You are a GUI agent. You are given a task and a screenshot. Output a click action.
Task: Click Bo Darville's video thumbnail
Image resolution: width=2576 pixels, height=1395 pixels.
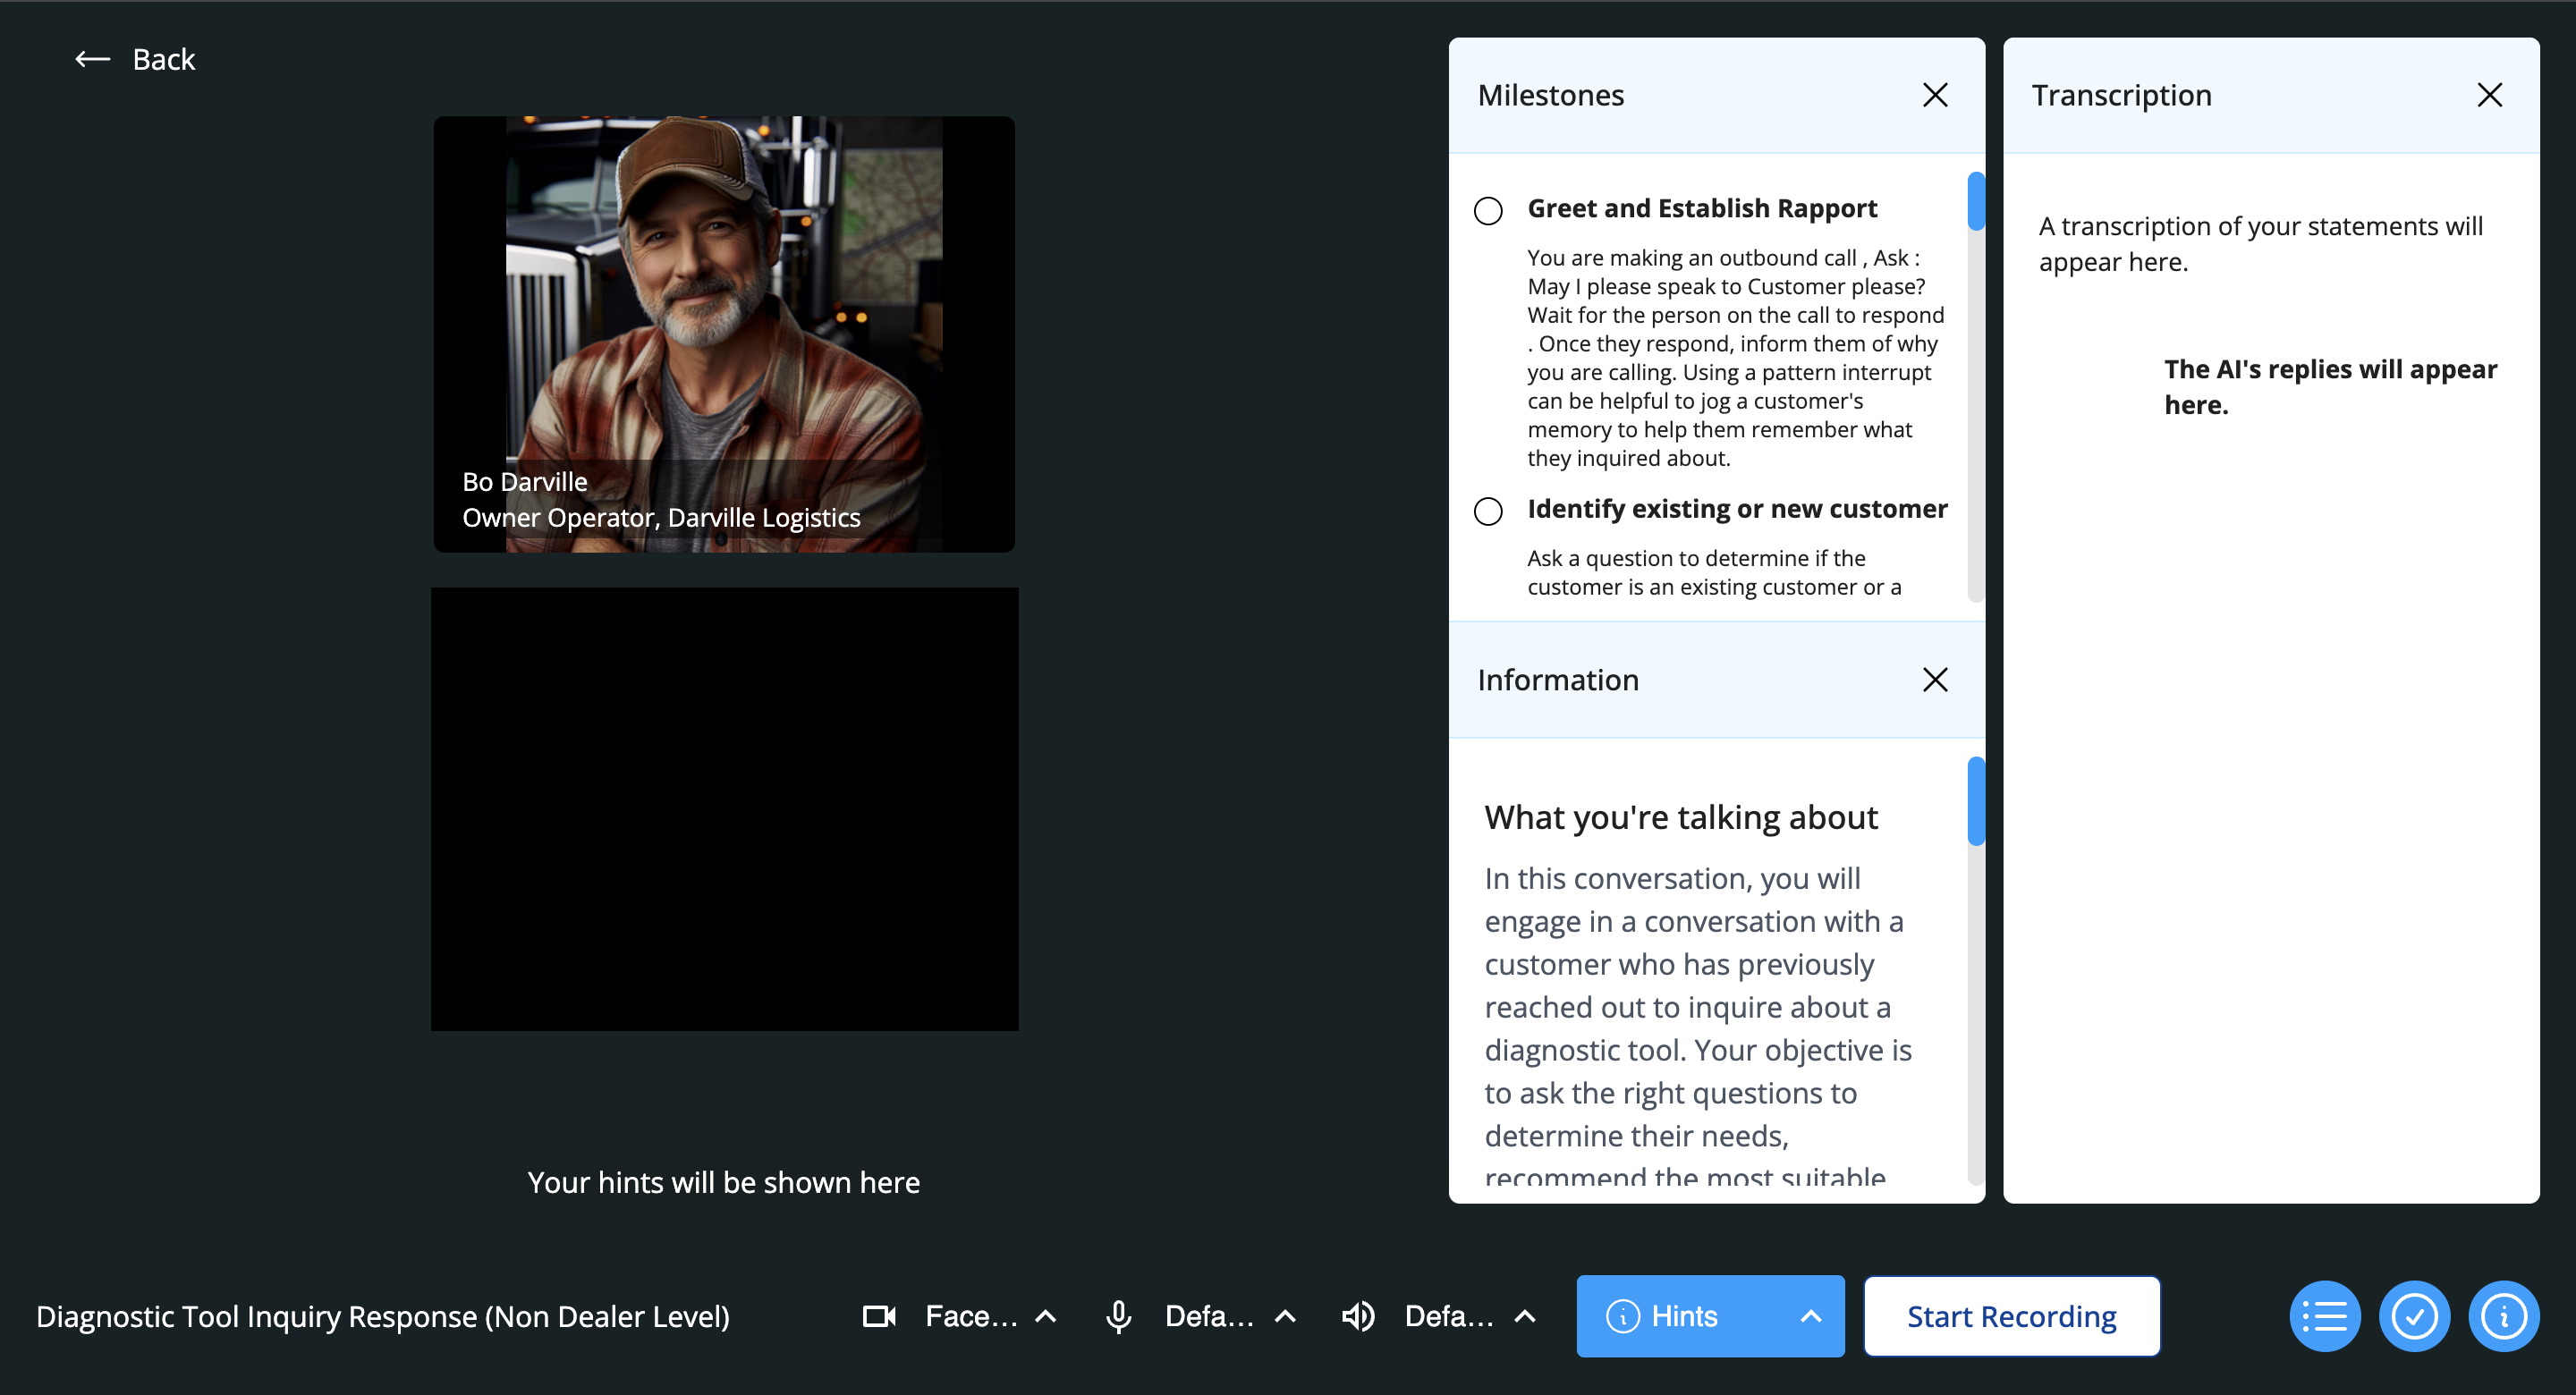(724, 334)
